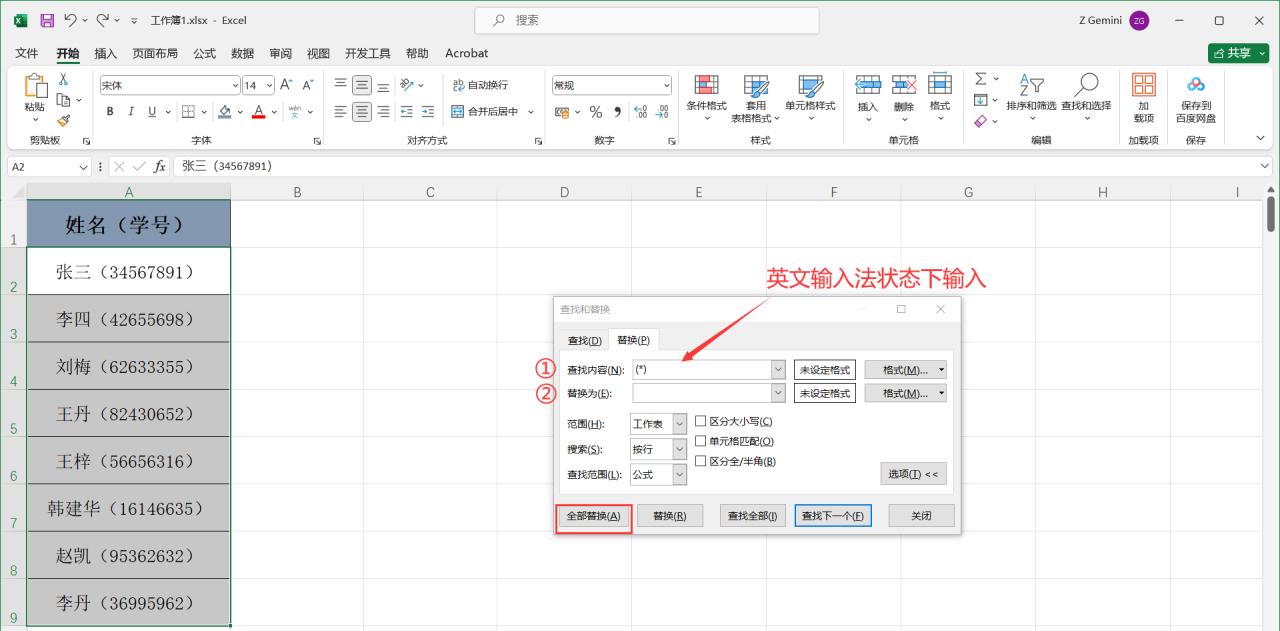
Task: Align text right
Action: coord(384,112)
